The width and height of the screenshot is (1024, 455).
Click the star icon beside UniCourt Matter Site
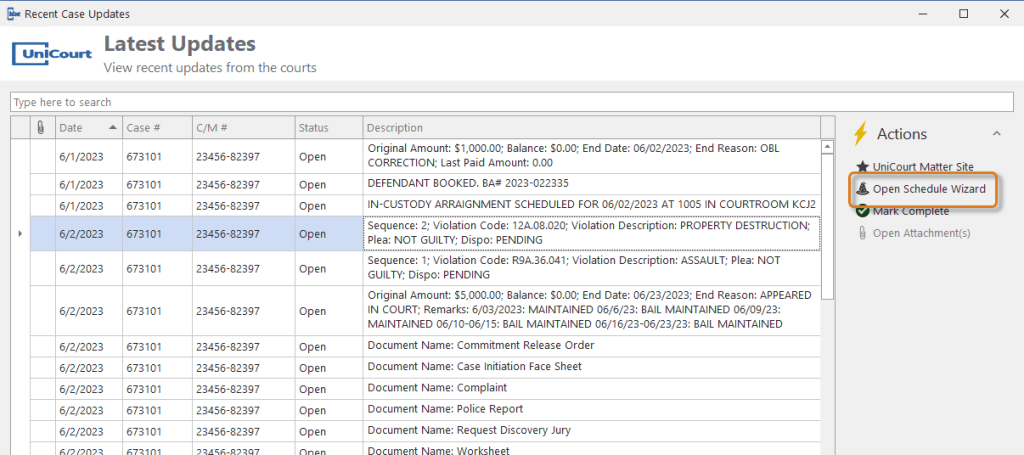click(862, 167)
